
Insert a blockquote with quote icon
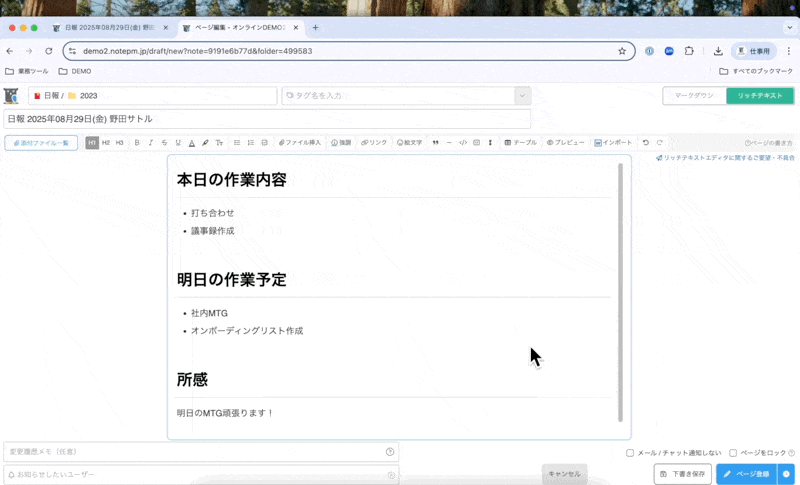click(x=435, y=143)
